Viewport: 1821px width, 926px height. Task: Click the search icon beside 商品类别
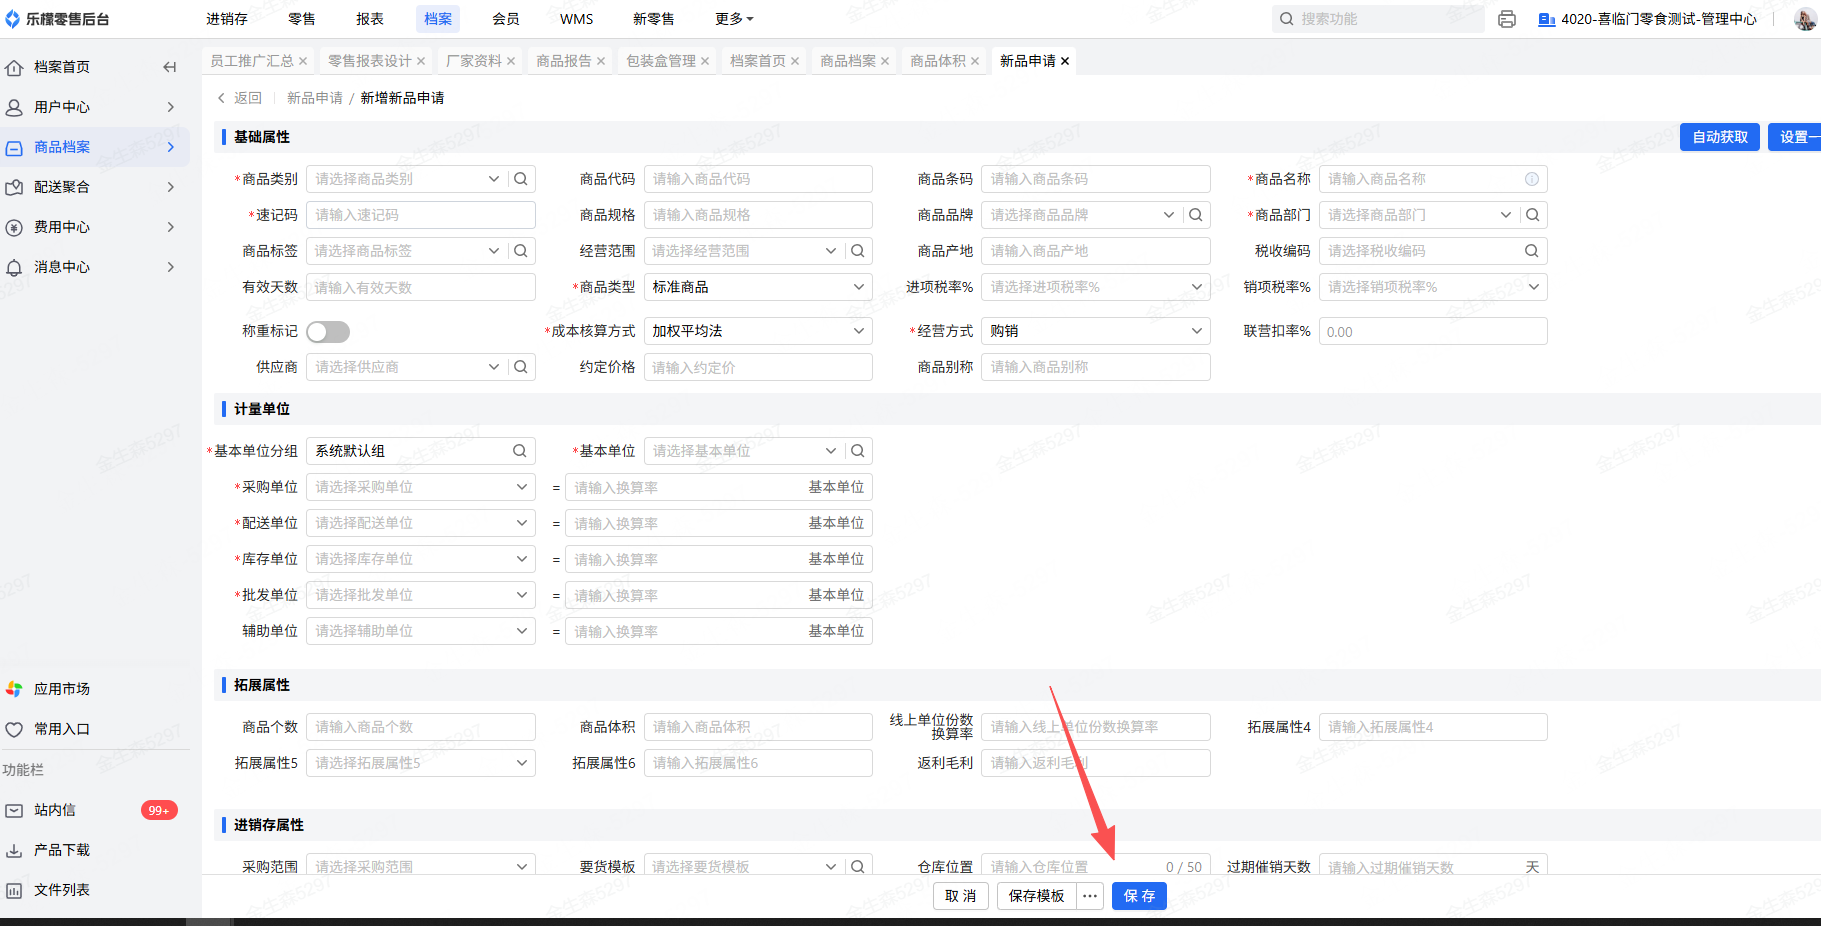(x=521, y=179)
